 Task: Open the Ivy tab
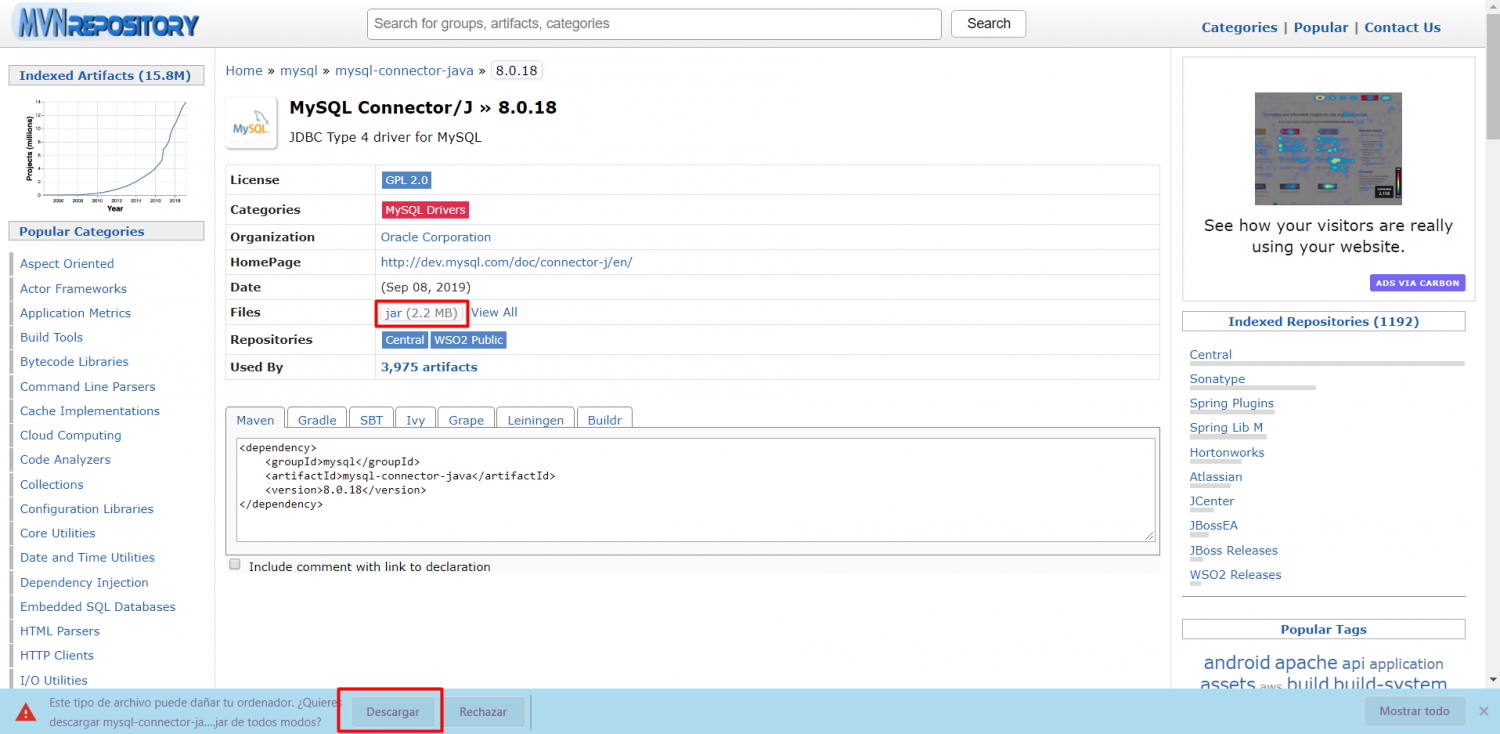415,420
